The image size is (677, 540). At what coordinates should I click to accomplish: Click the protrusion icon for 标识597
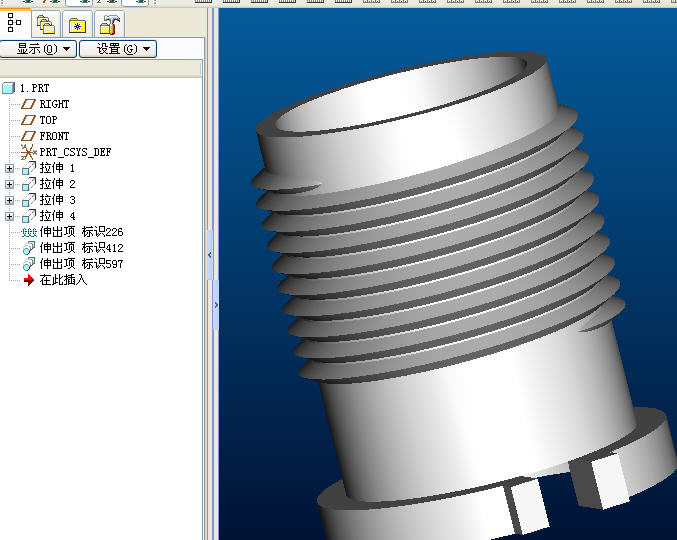point(29,264)
